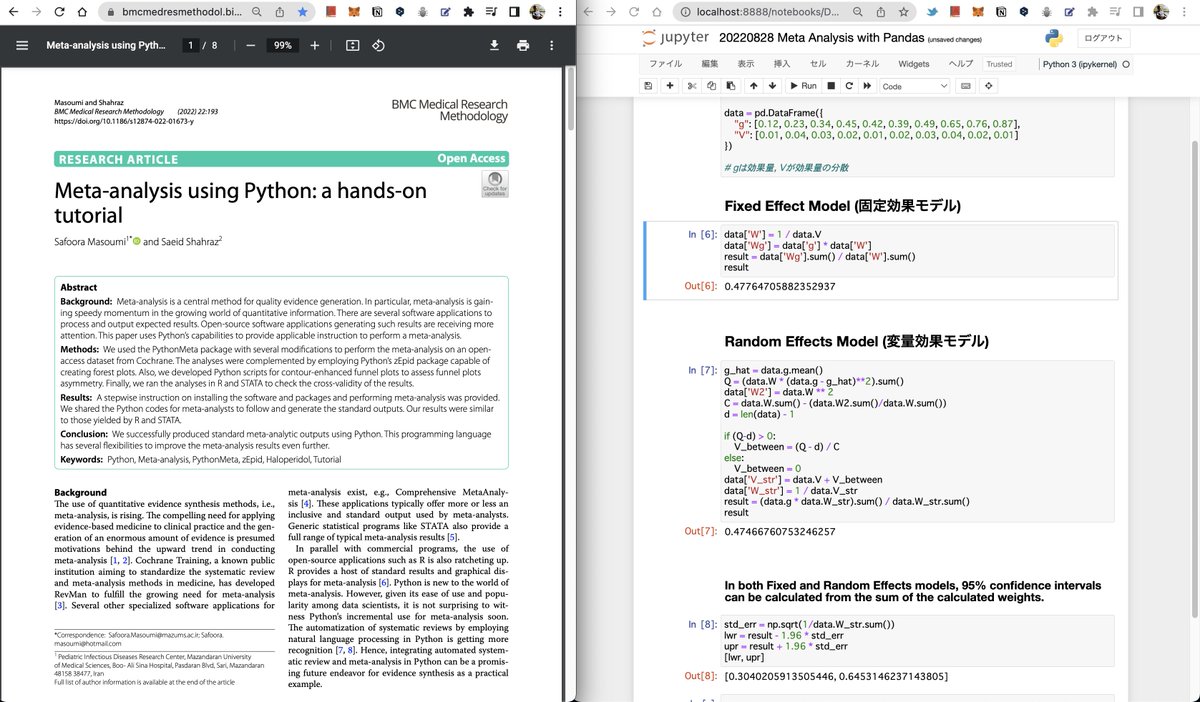Click the ログアウト logout button
Image resolution: width=1200 pixels, height=702 pixels.
1104,38
